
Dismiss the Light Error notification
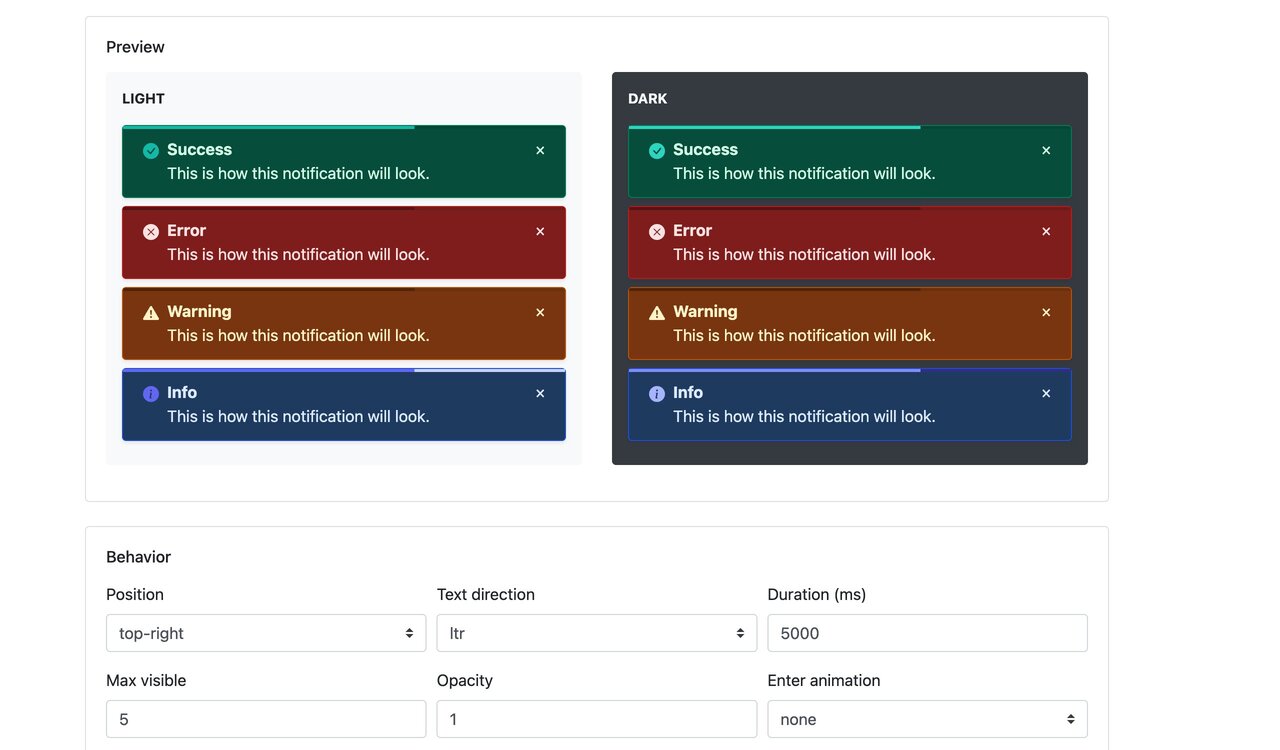pyautogui.click(x=540, y=231)
